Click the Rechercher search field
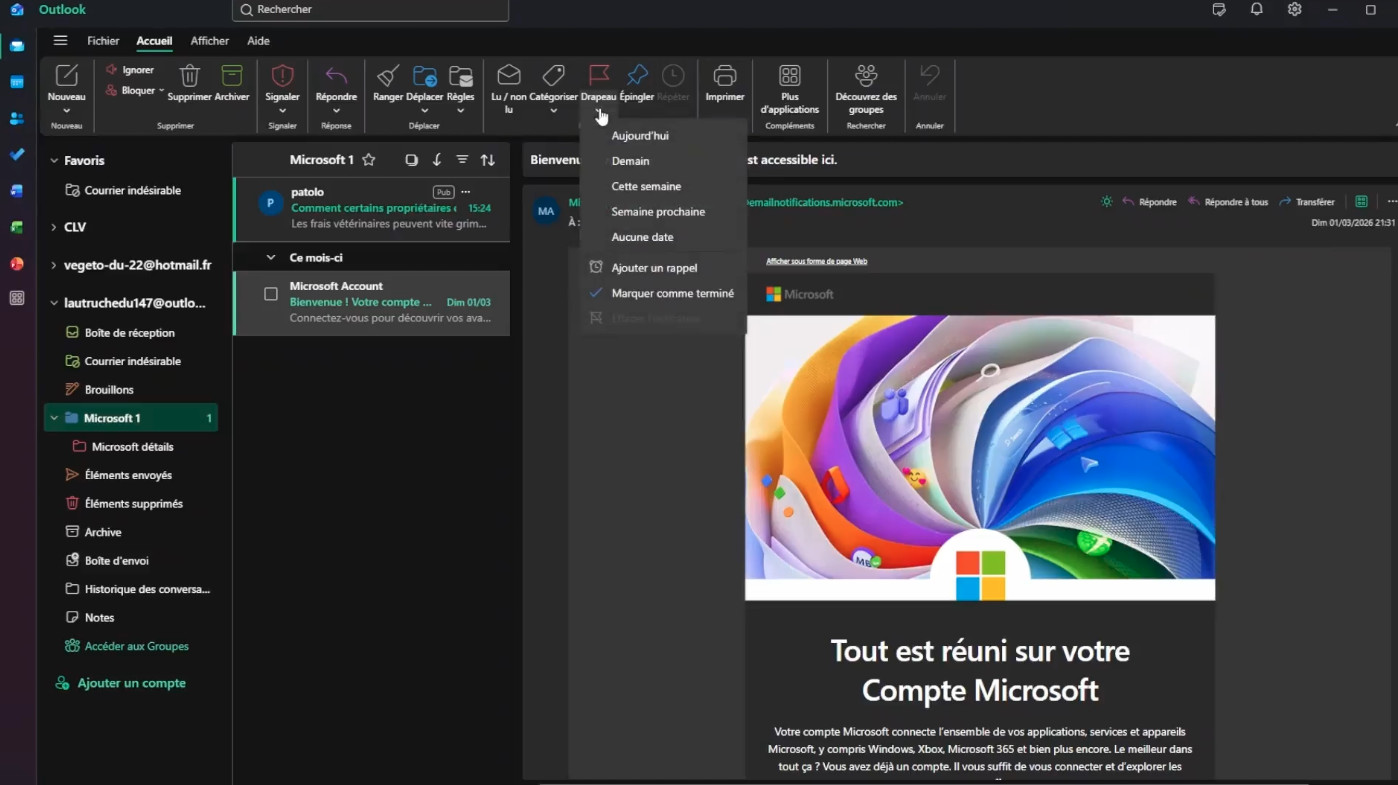The height and width of the screenshot is (785, 1398). (370, 10)
